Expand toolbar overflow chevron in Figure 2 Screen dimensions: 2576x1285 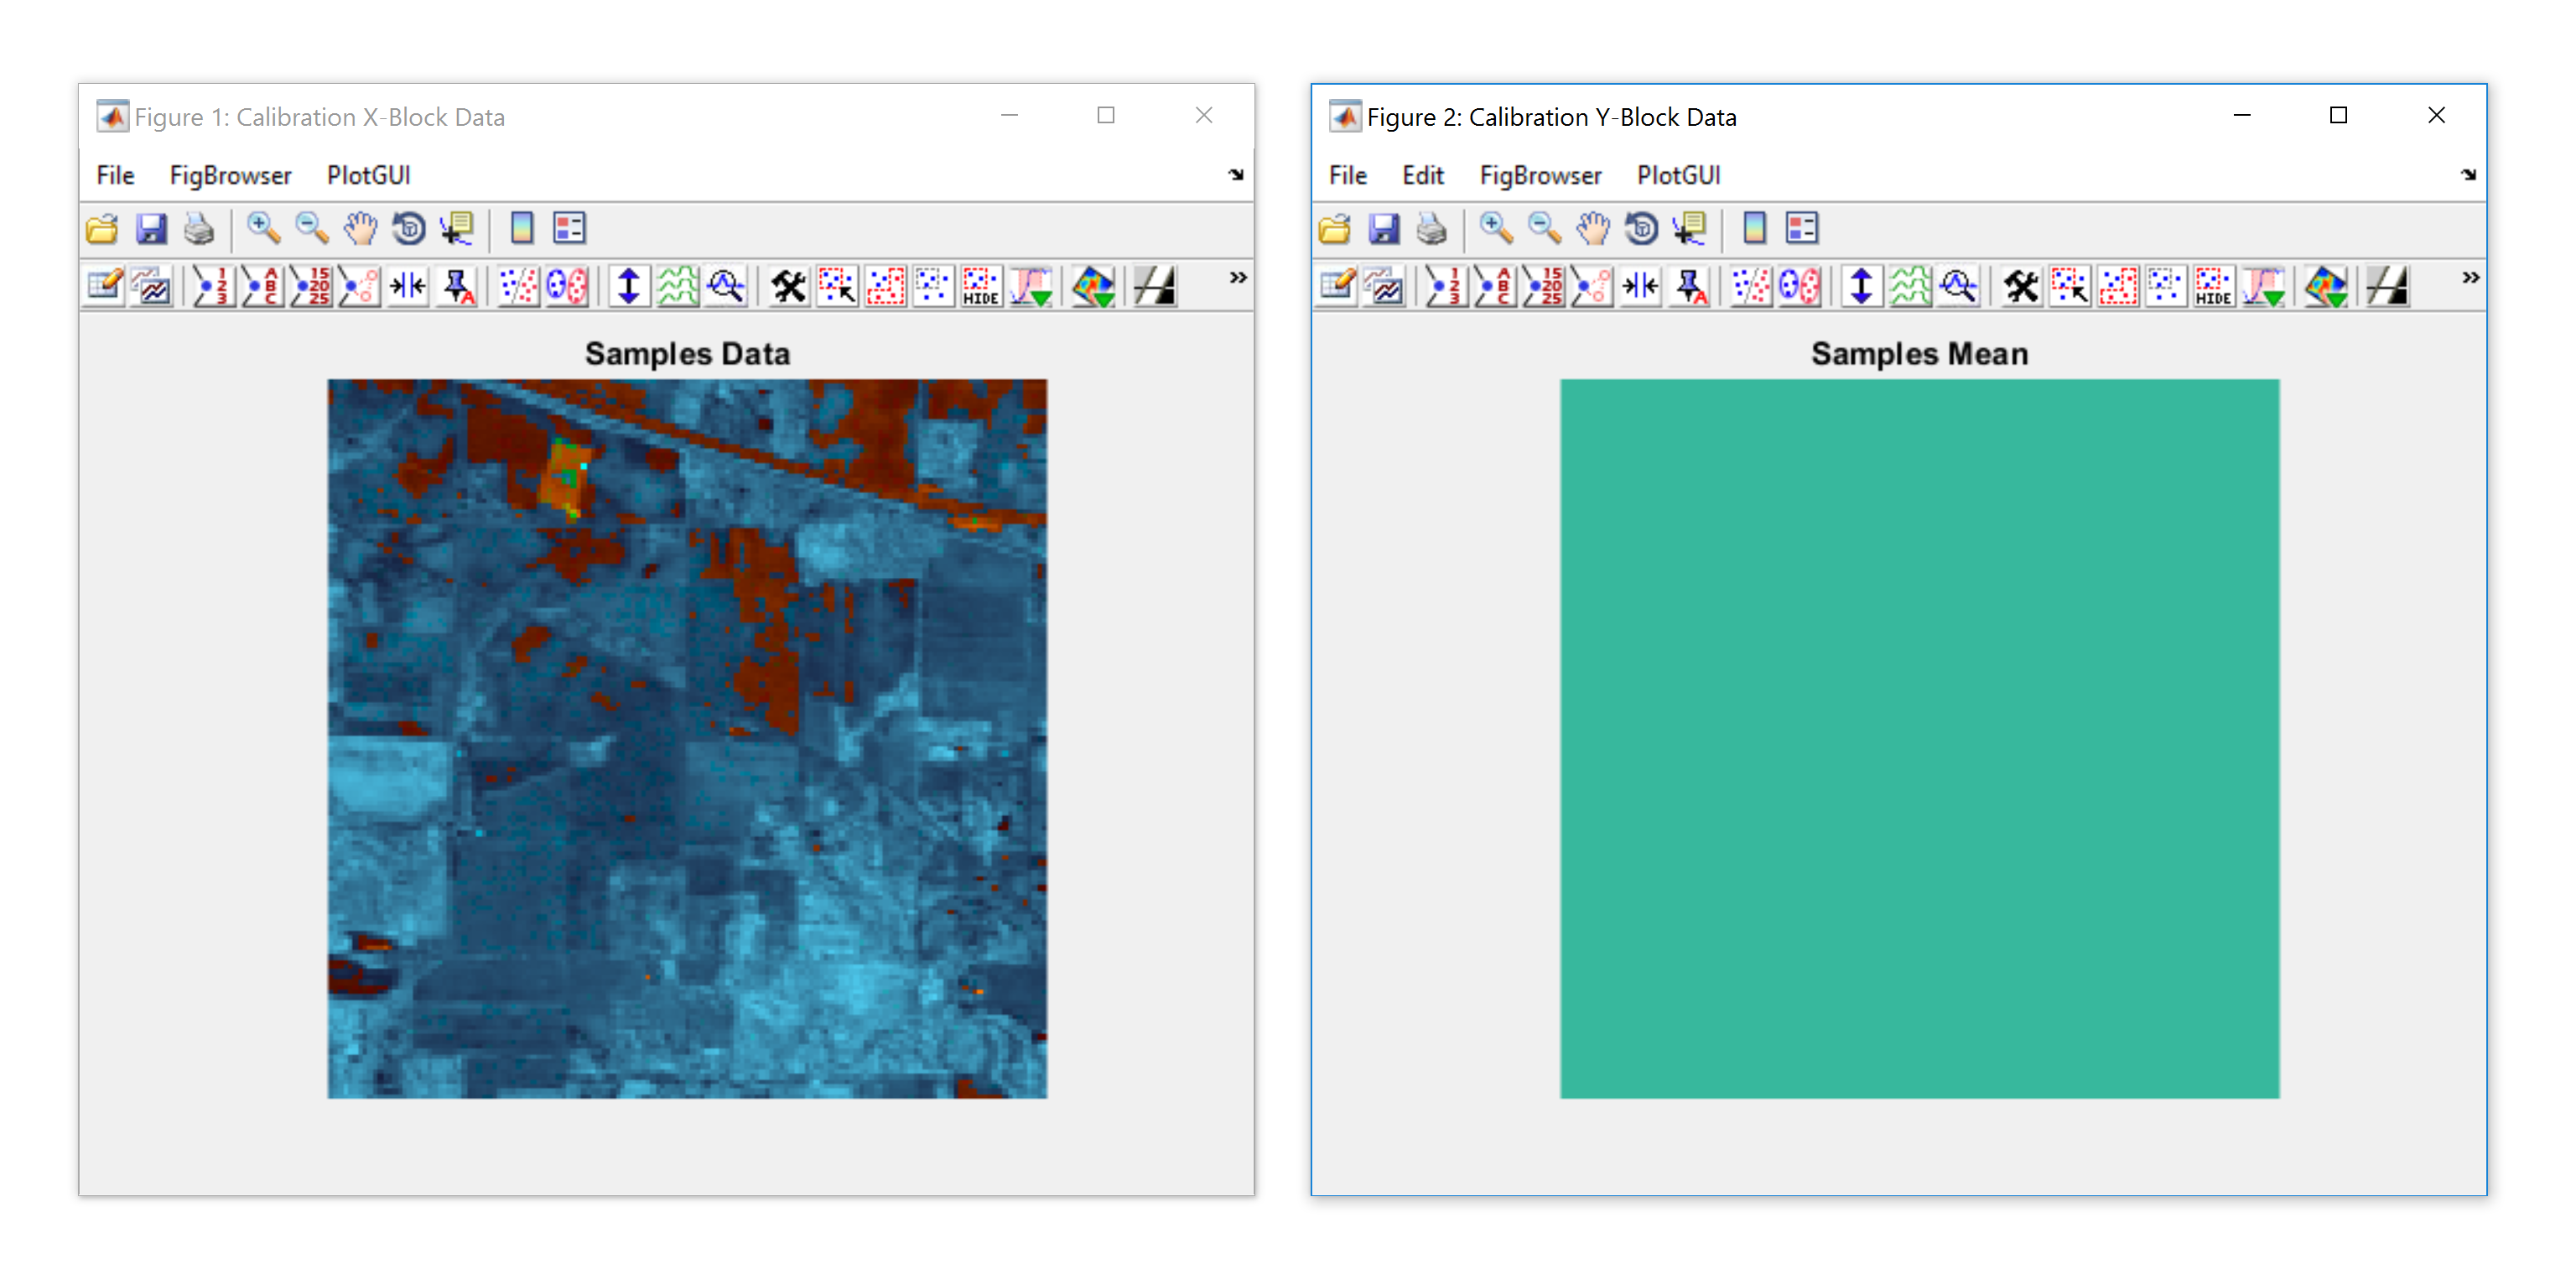2470,277
